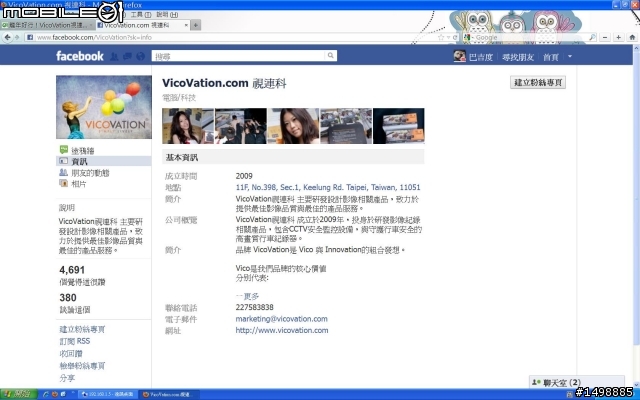Click the reload icon in address bar
The width and height of the screenshot is (640, 400).
(x=455, y=37)
